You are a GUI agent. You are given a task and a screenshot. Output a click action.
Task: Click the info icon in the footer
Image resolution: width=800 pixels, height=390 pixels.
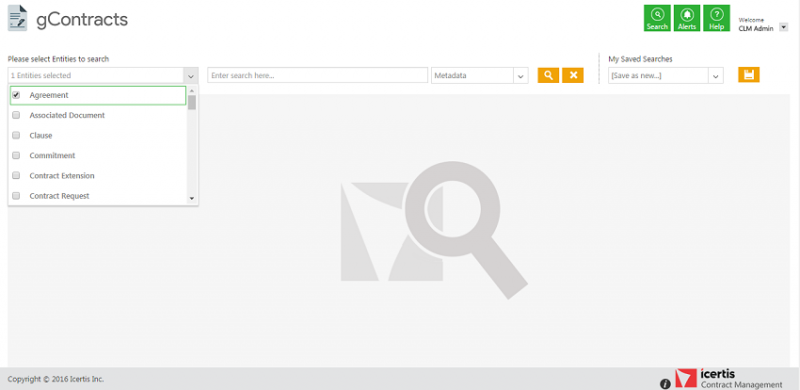(x=665, y=384)
